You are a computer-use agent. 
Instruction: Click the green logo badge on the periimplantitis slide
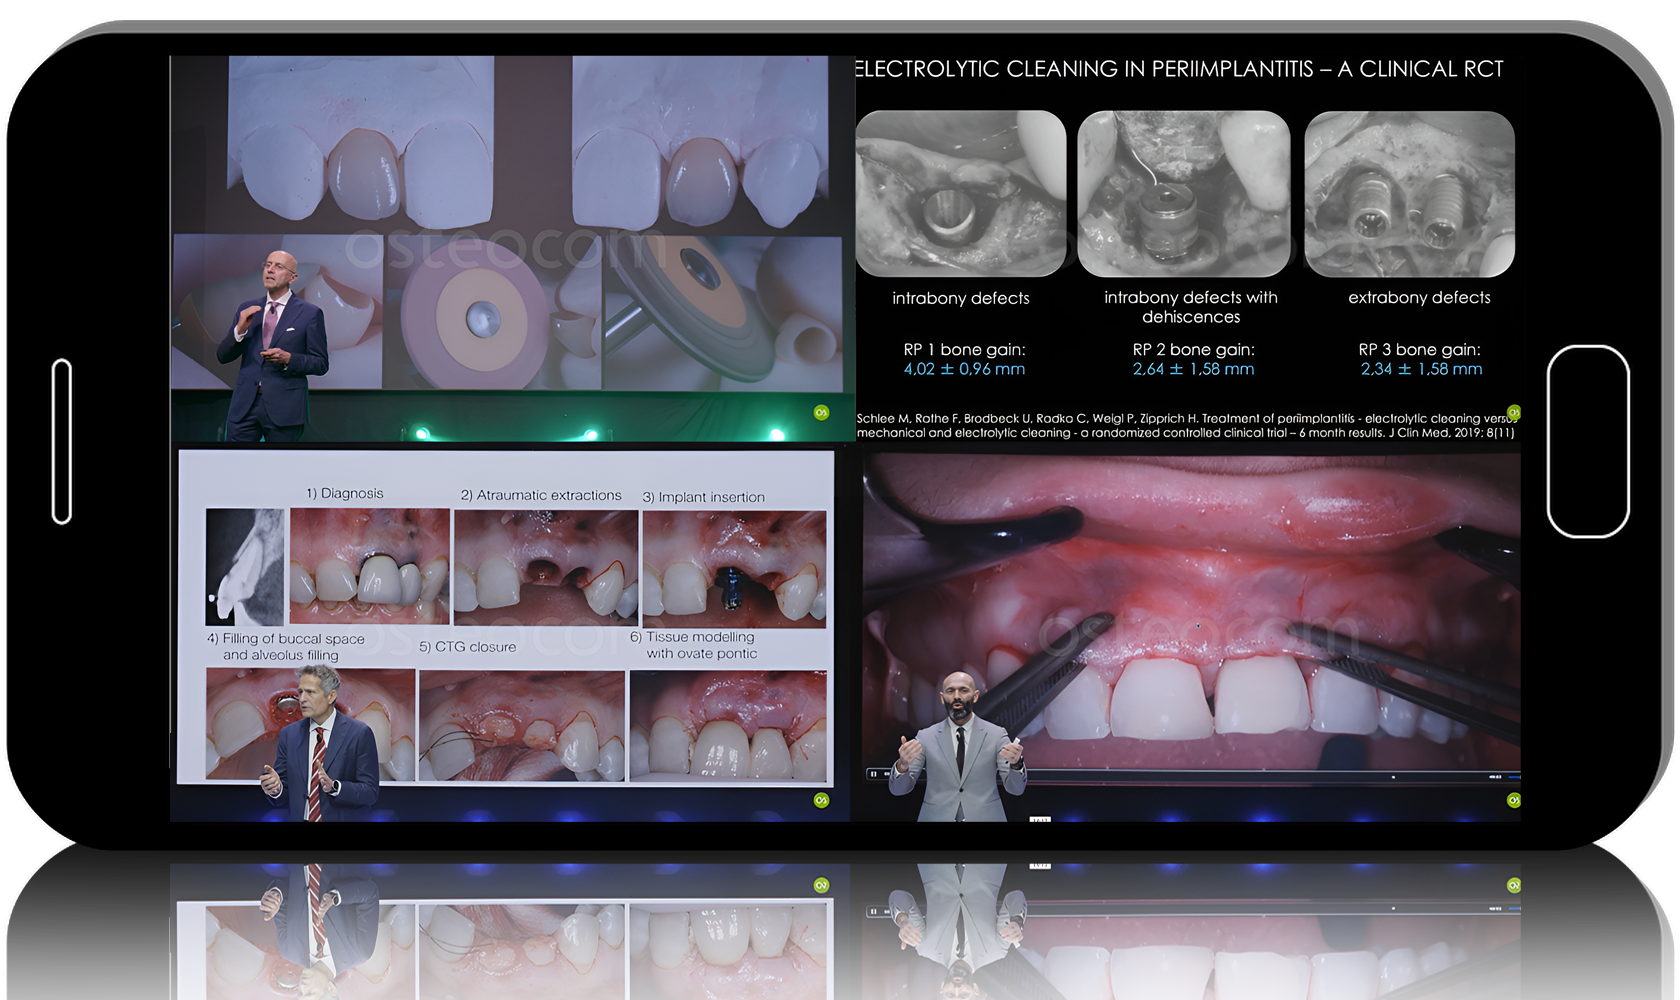[x=1513, y=412]
